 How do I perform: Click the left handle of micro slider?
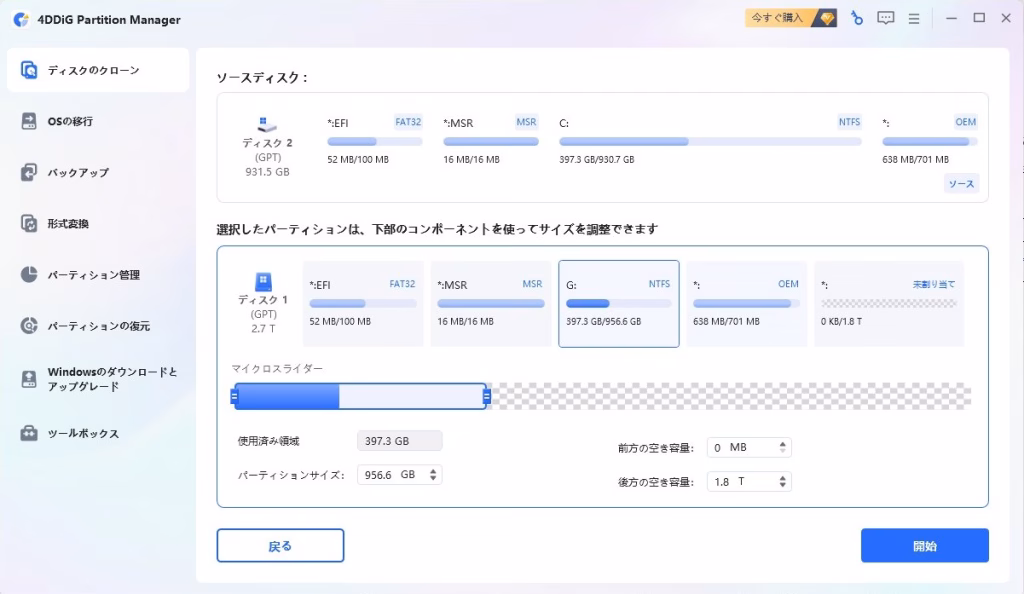tap(234, 396)
